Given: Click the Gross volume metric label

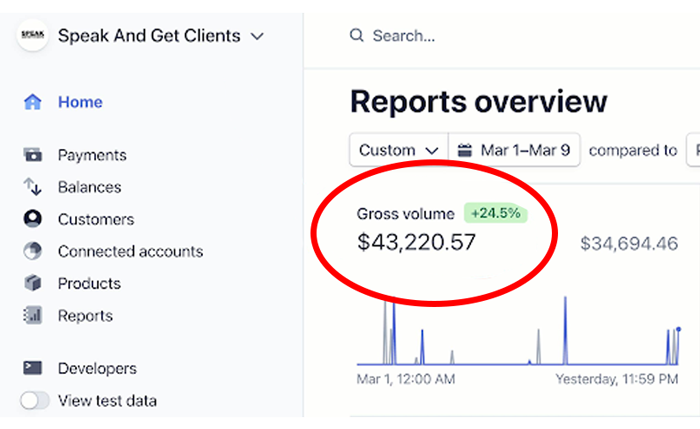Looking at the screenshot, I should (405, 214).
